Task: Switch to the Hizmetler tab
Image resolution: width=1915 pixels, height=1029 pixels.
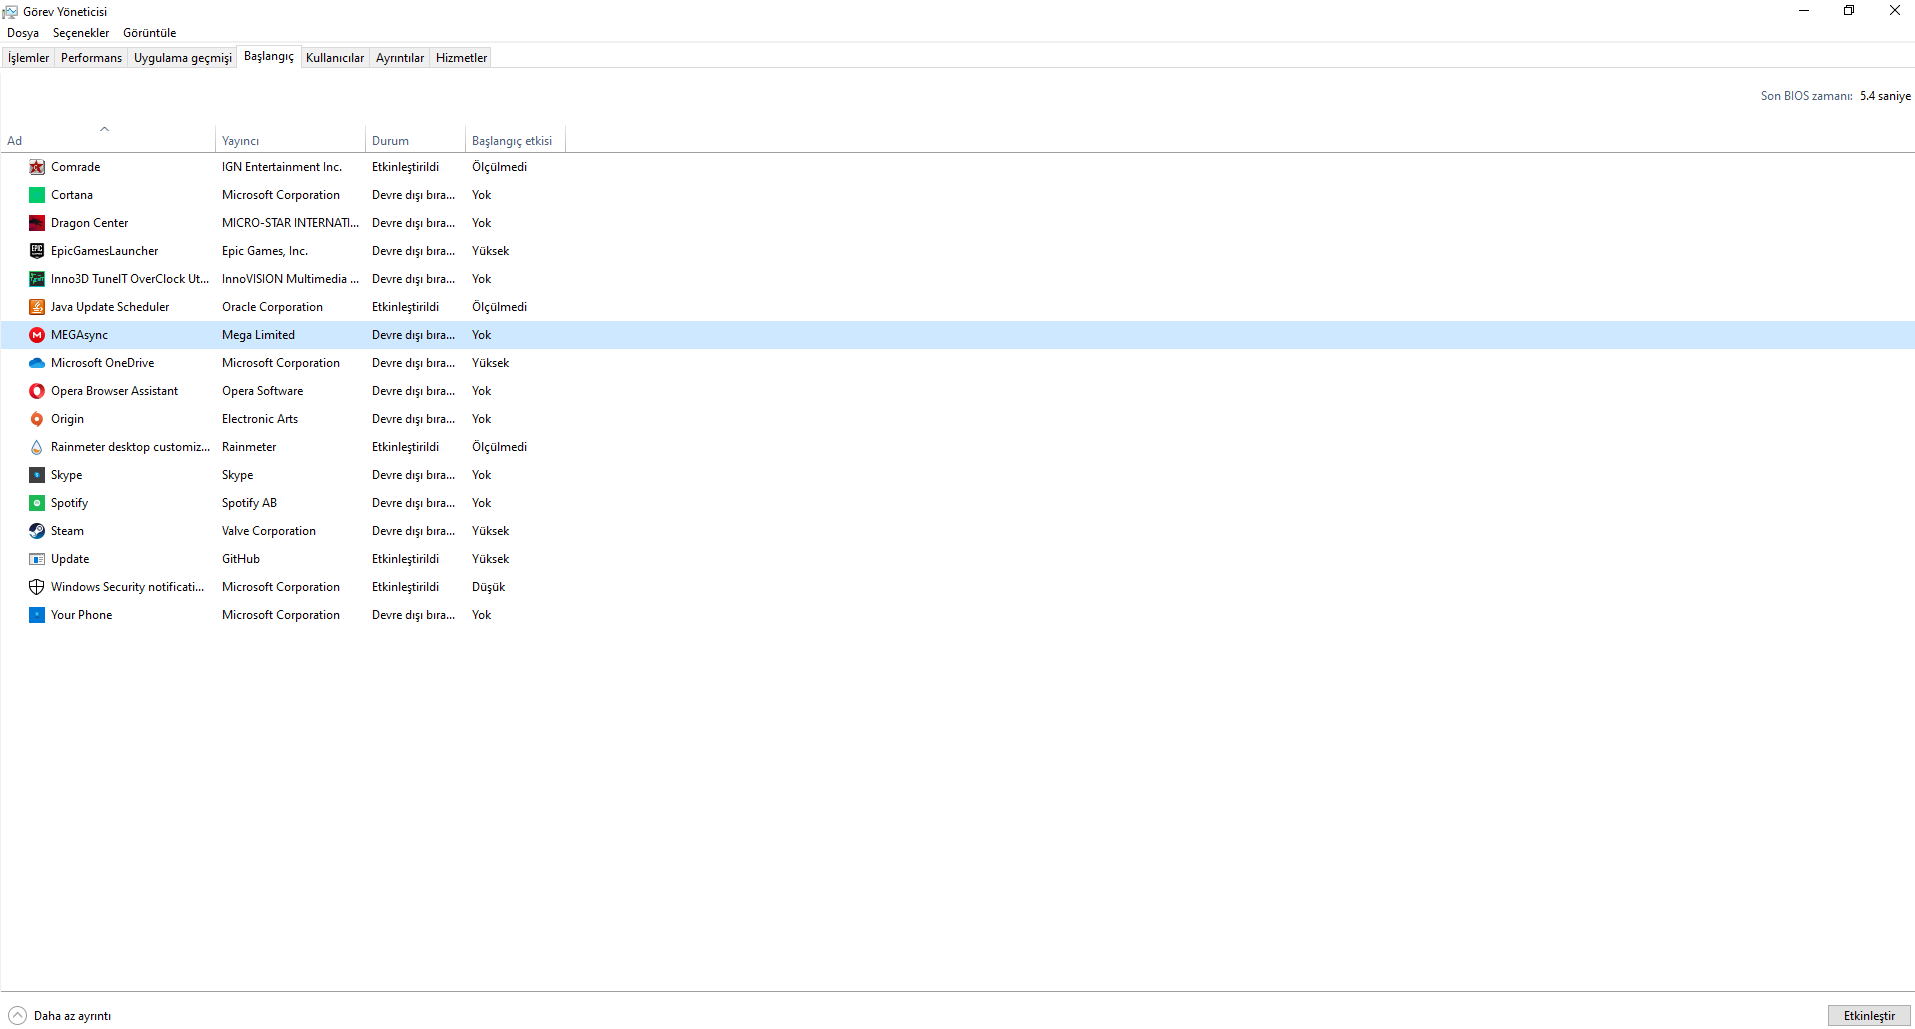Action: click(x=461, y=58)
